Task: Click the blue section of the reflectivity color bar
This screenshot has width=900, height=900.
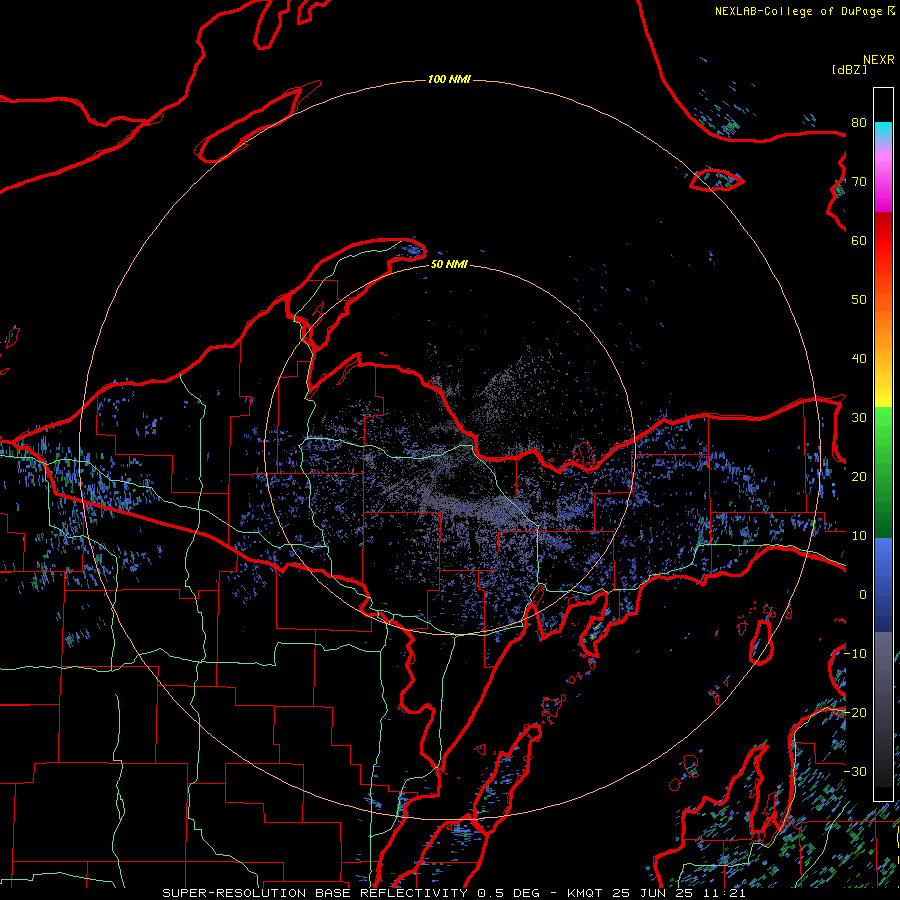Action: [x=883, y=585]
